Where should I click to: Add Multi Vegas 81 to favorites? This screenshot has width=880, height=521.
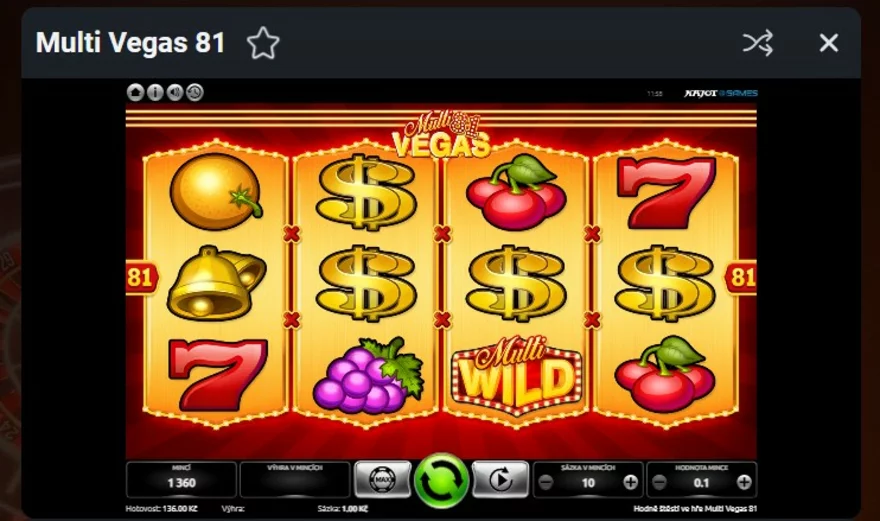263,43
